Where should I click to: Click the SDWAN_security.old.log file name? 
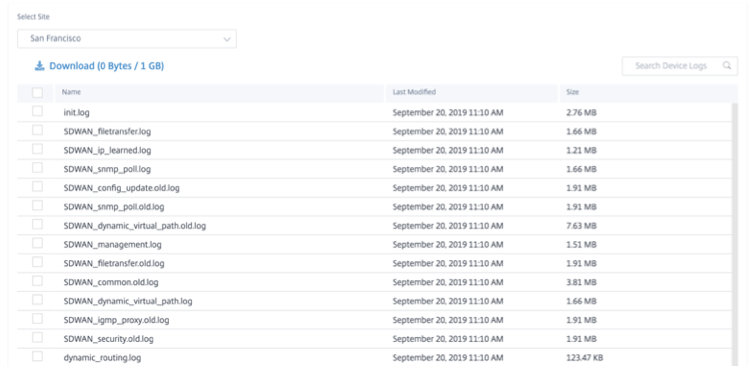coord(109,339)
